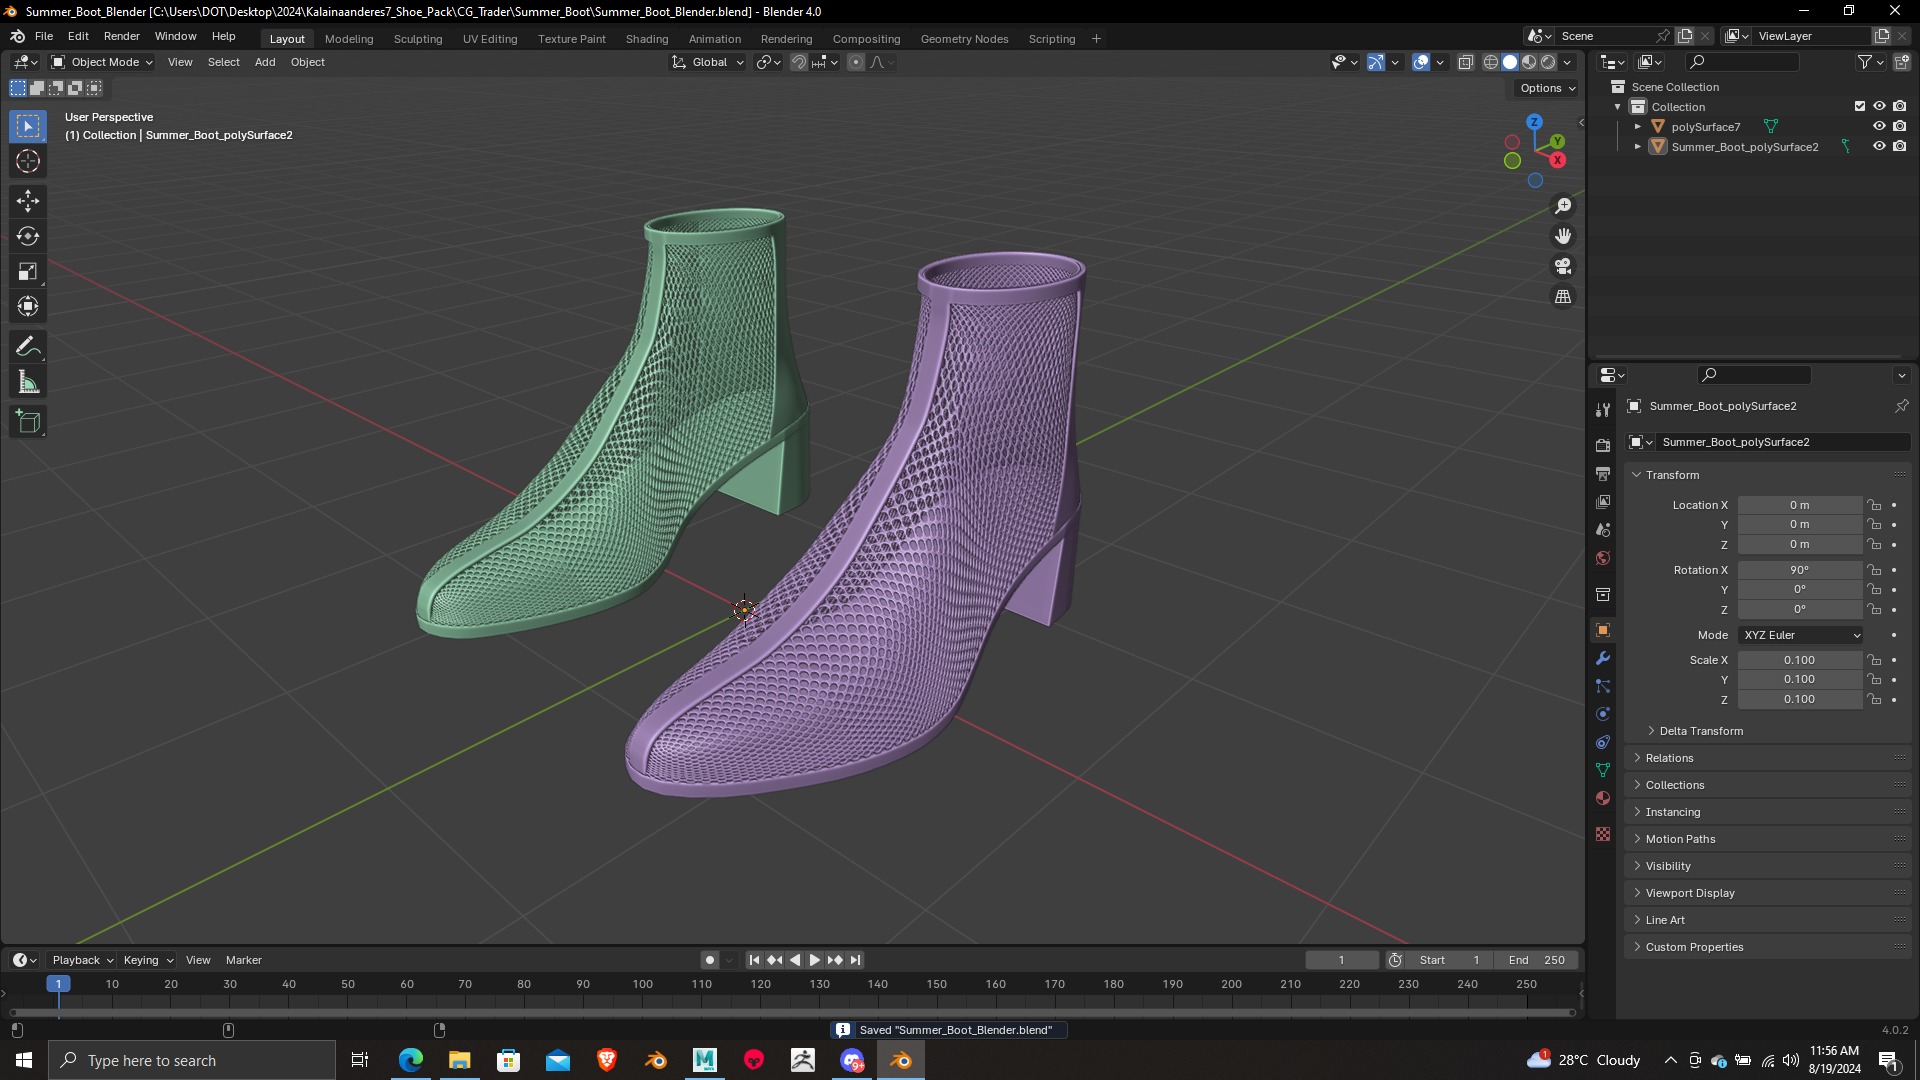Click the timeline horizontal scrollbar
Image resolution: width=1920 pixels, height=1080 pixels.
790,1013
